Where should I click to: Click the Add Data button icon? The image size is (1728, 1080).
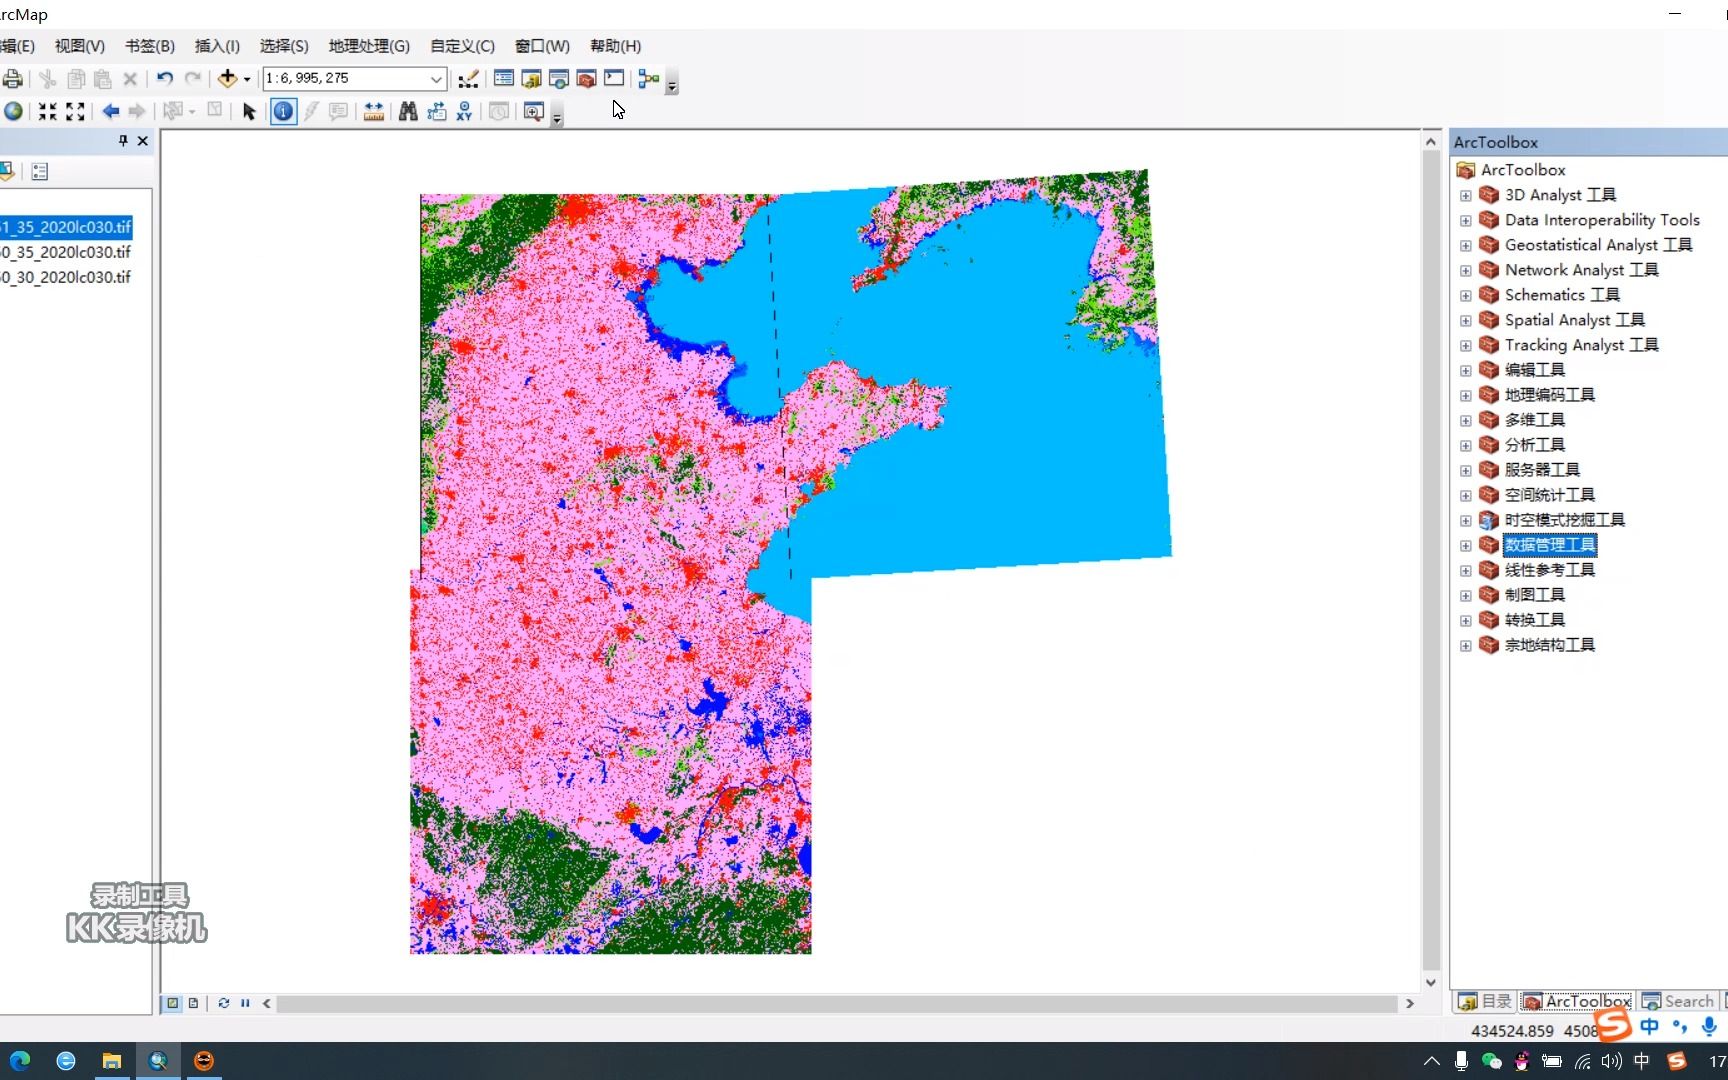click(x=228, y=78)
